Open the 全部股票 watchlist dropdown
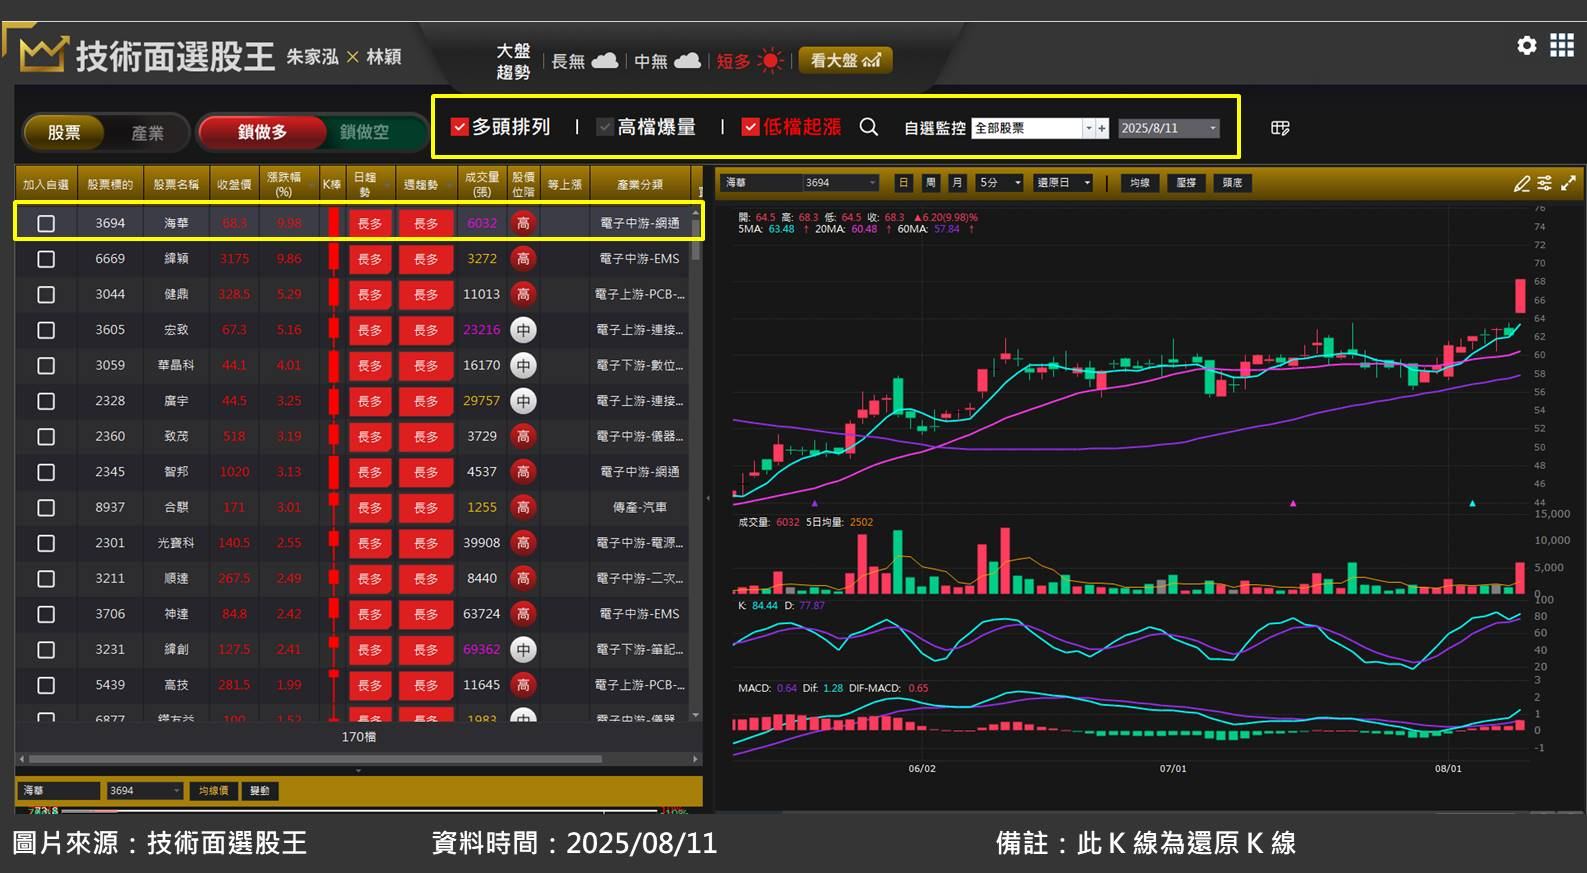The height and width of the screenshot is (873, 1587). [x=1088, y=128]
